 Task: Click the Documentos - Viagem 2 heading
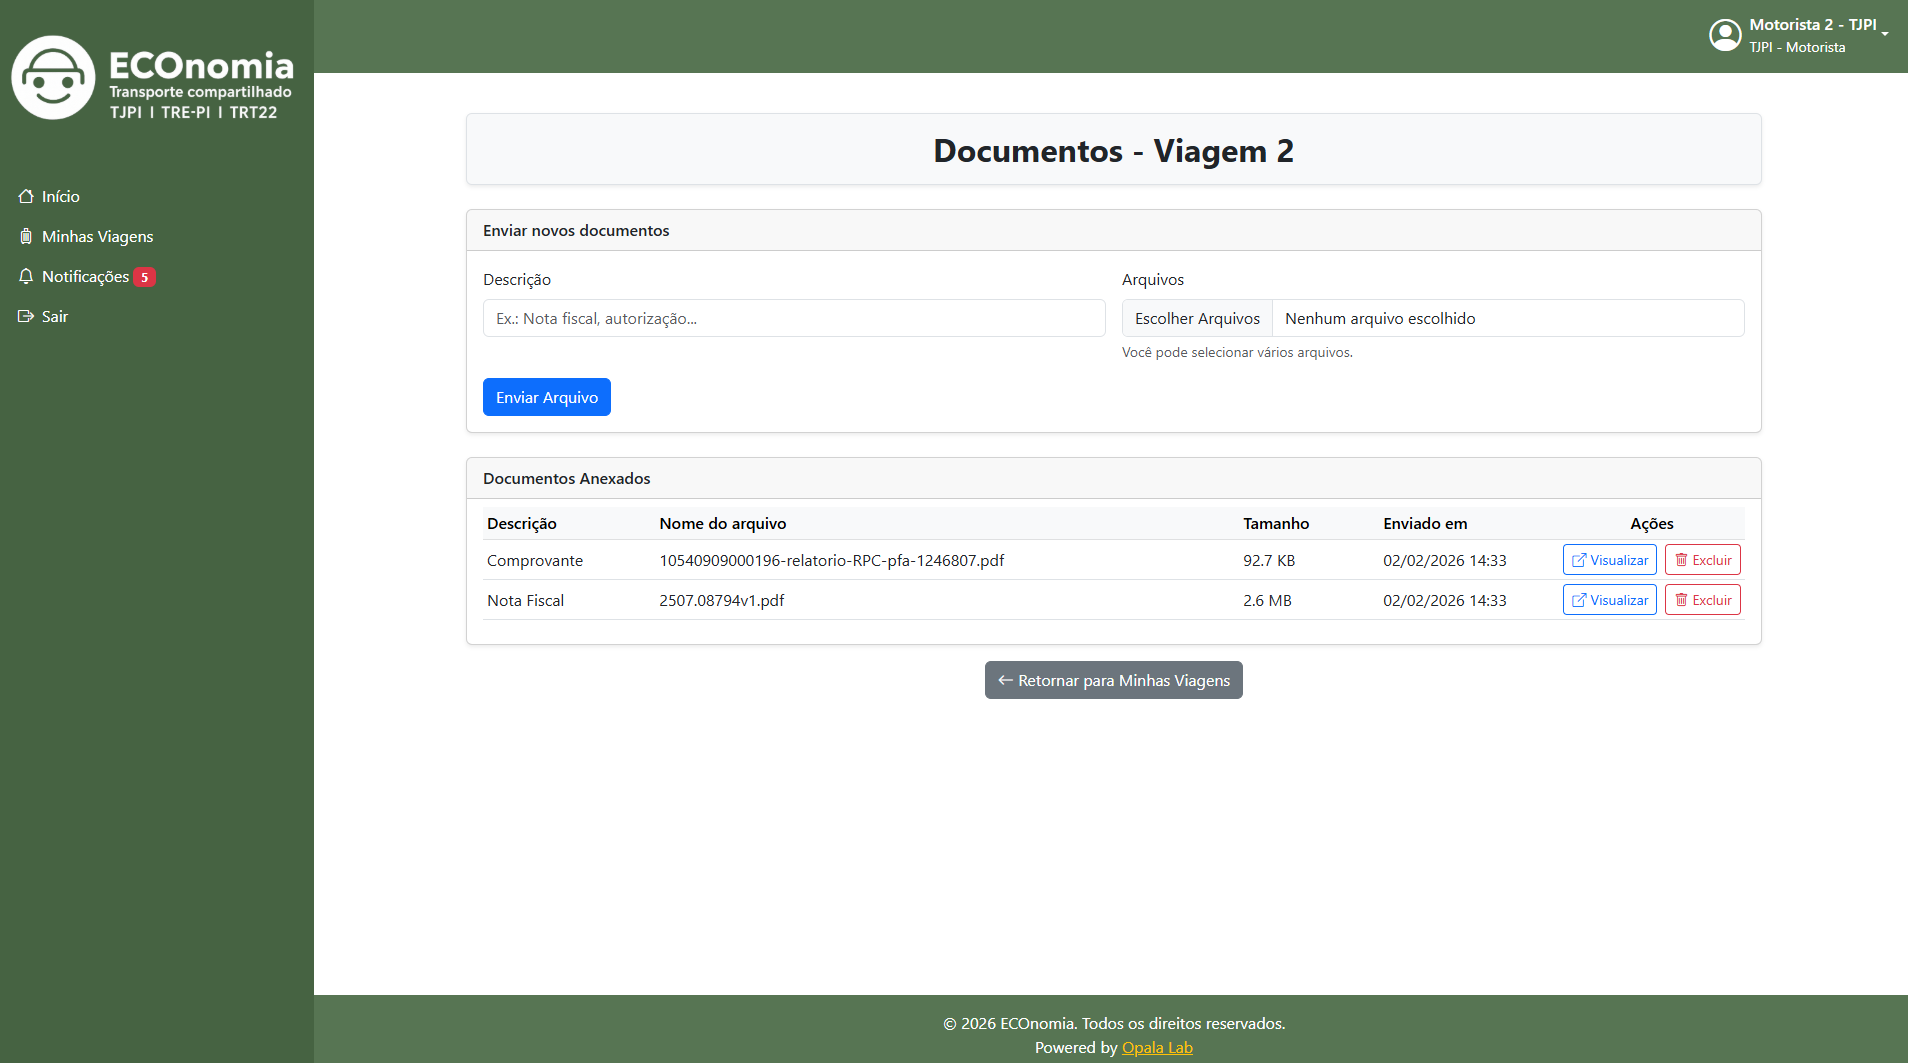1114,150
